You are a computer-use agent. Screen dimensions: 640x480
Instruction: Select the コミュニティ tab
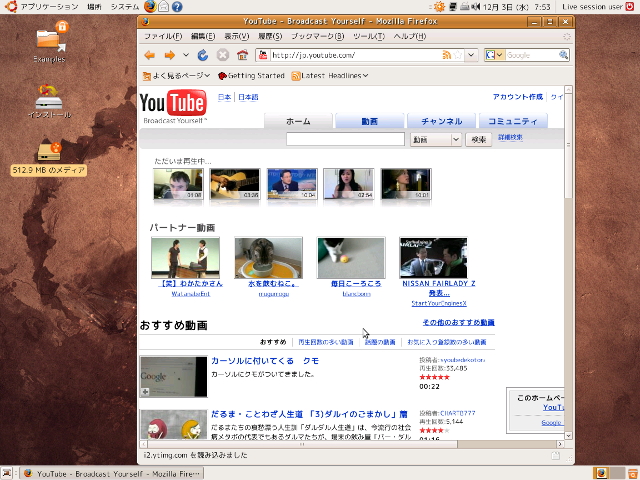coord(513,121)
